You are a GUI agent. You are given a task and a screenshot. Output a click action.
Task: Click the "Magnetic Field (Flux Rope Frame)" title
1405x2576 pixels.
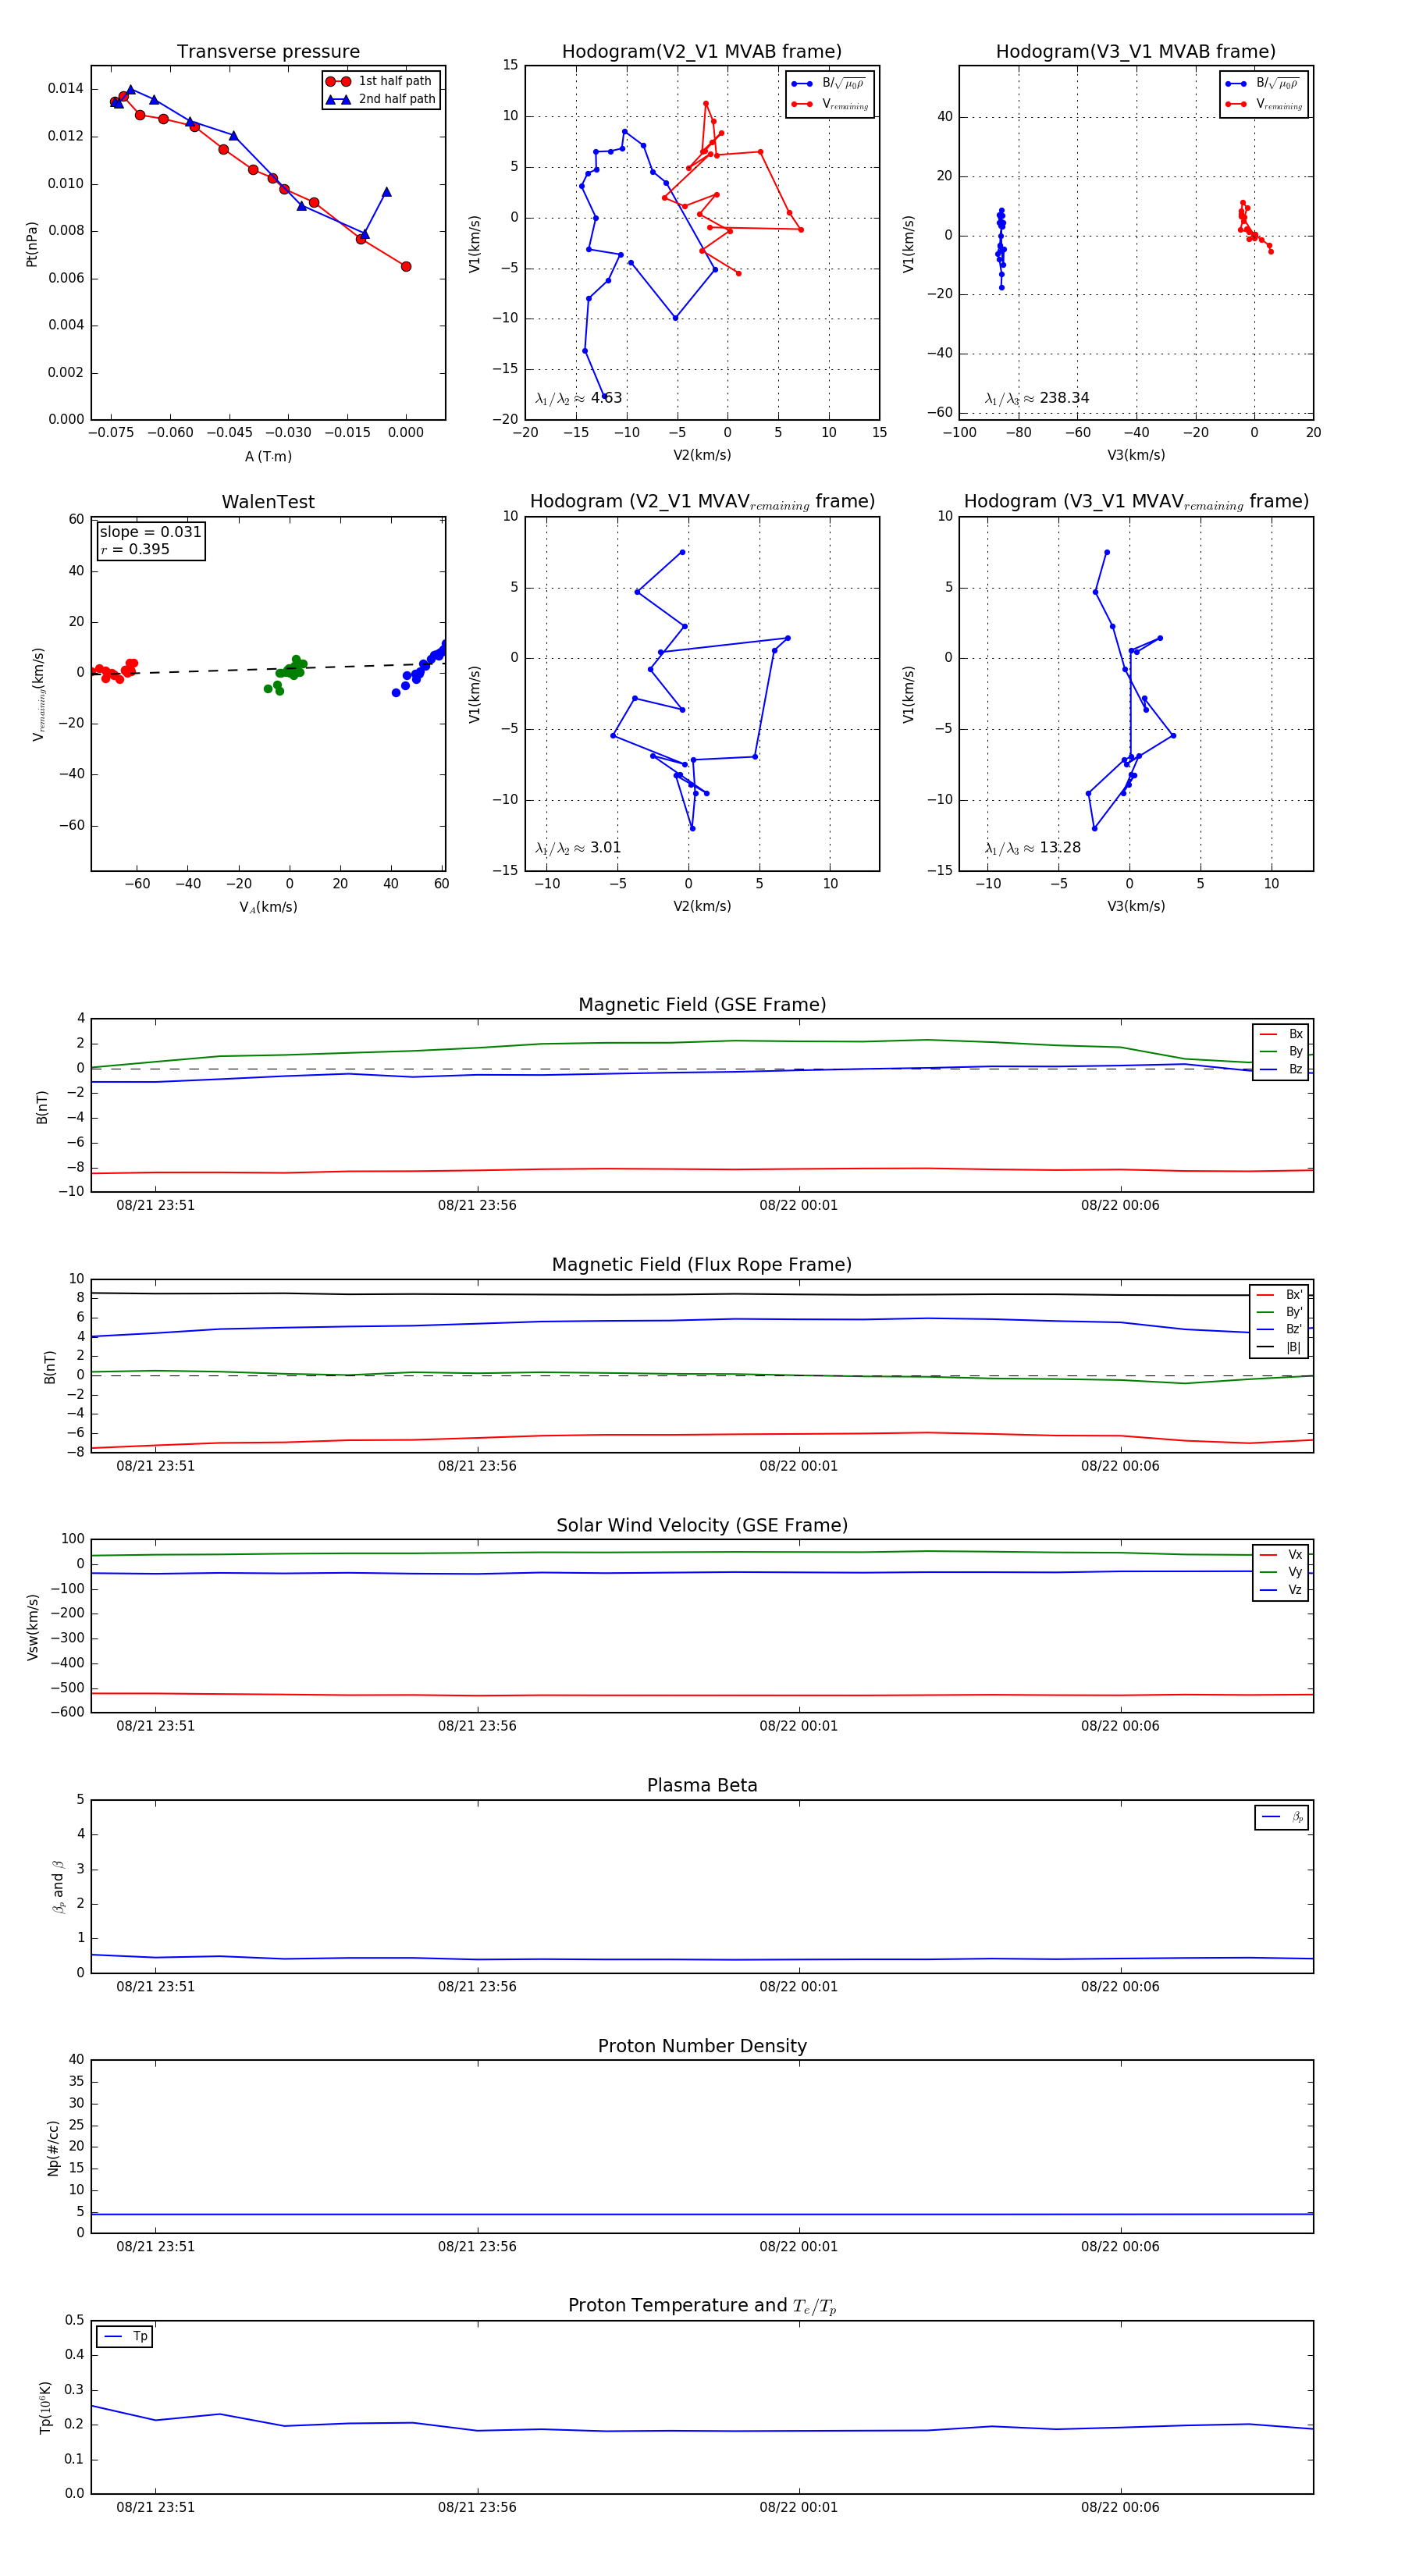tap(702, 1265)
